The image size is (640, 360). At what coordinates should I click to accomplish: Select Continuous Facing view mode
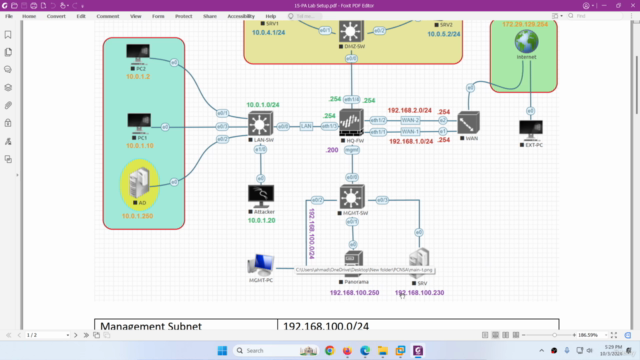pos(516,335)
